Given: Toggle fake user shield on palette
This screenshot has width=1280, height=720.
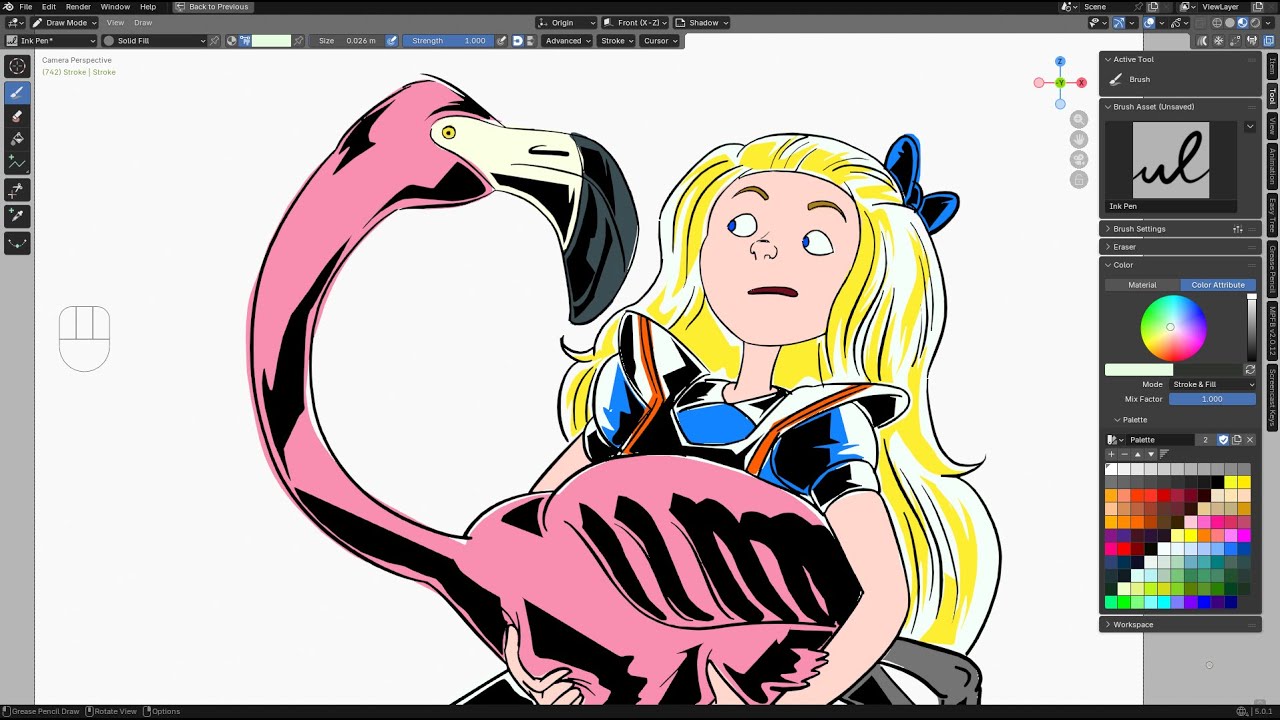Looking at the screenshot, I should tap(1223, 440).
